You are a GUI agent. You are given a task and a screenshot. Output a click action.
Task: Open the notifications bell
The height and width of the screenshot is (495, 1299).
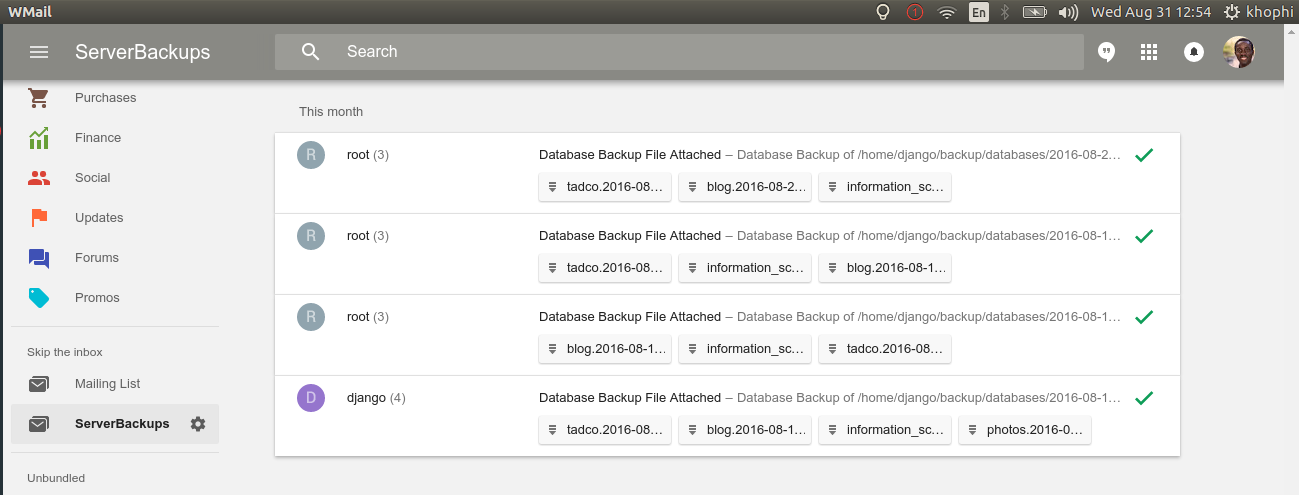(x=1193, y=52)
